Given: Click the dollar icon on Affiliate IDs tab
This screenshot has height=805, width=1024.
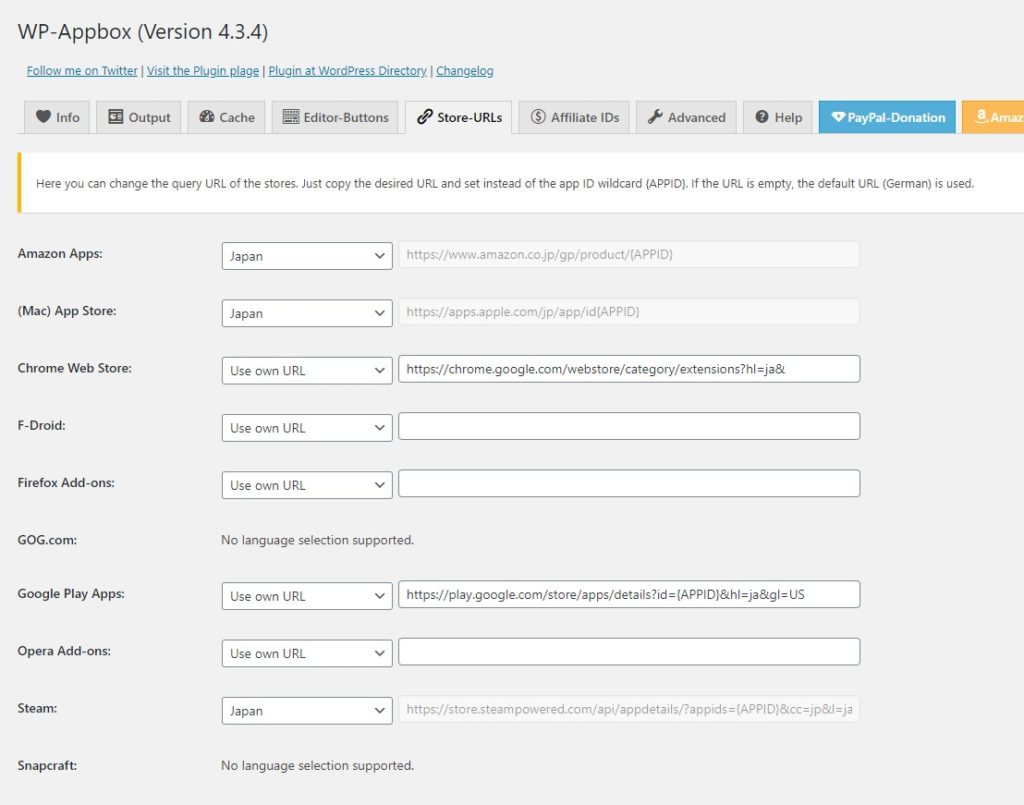Looking at the screenshot, I should tap(538, 117).
